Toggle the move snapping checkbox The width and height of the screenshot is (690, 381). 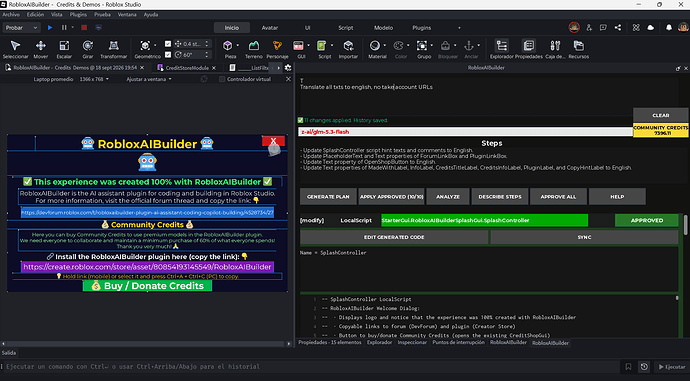point(168,44)
